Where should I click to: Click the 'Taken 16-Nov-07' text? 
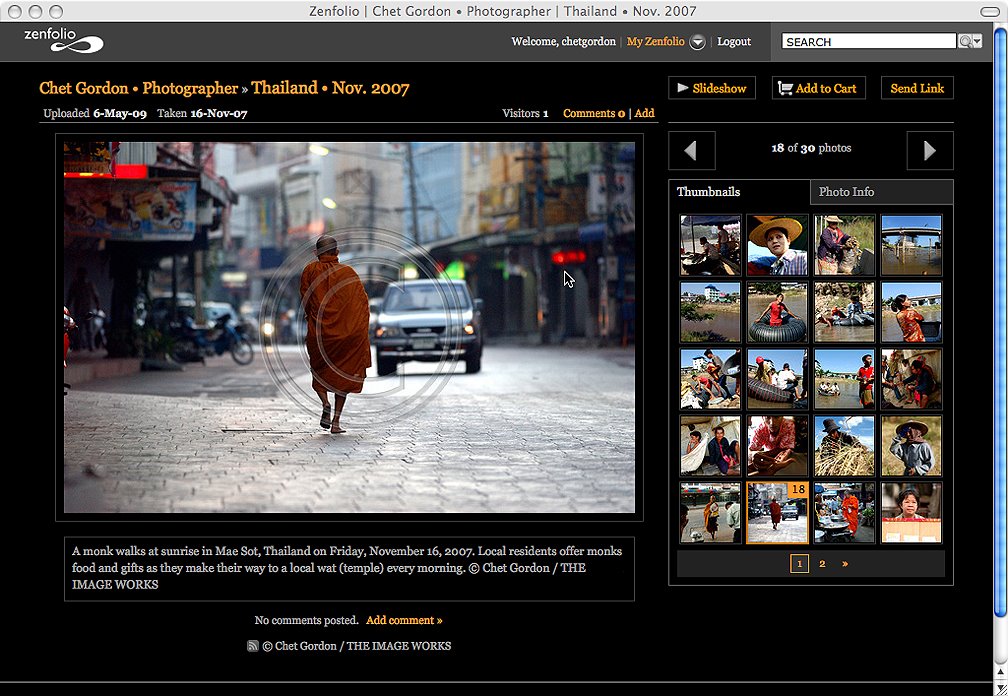click(x=202, y=113)
